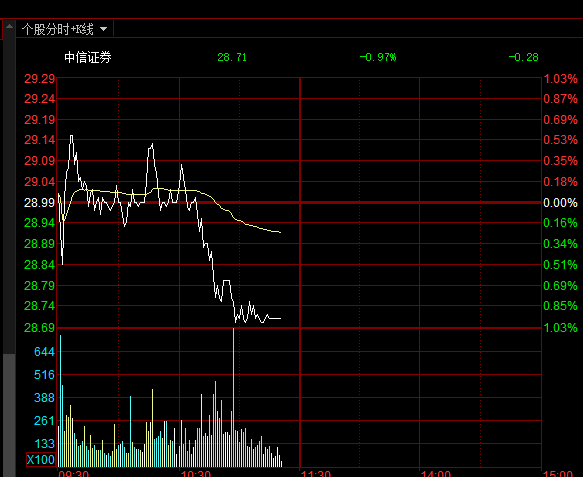
Task: Click the scroll-up arrow on left scrollbar
Action: pyautogui.click(x=9, y=27)
